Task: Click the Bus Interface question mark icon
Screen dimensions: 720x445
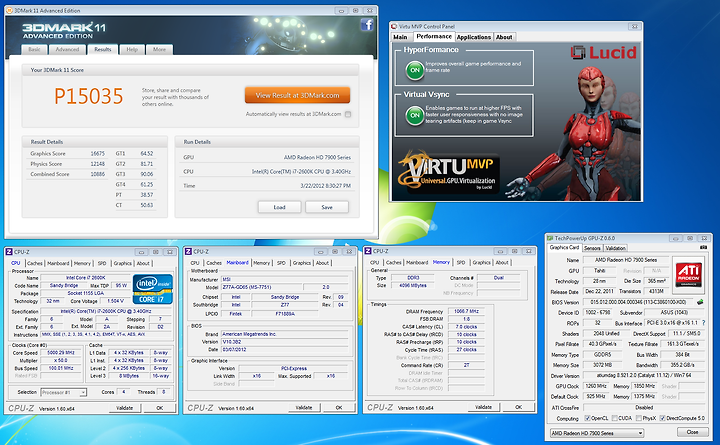Action: [703, 323]
